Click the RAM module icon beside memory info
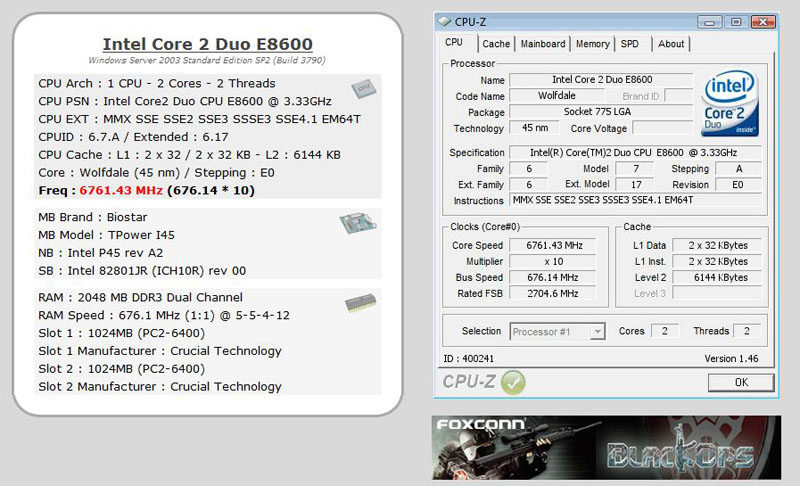Viewport: 800px width, 486px height. [359, 304]
